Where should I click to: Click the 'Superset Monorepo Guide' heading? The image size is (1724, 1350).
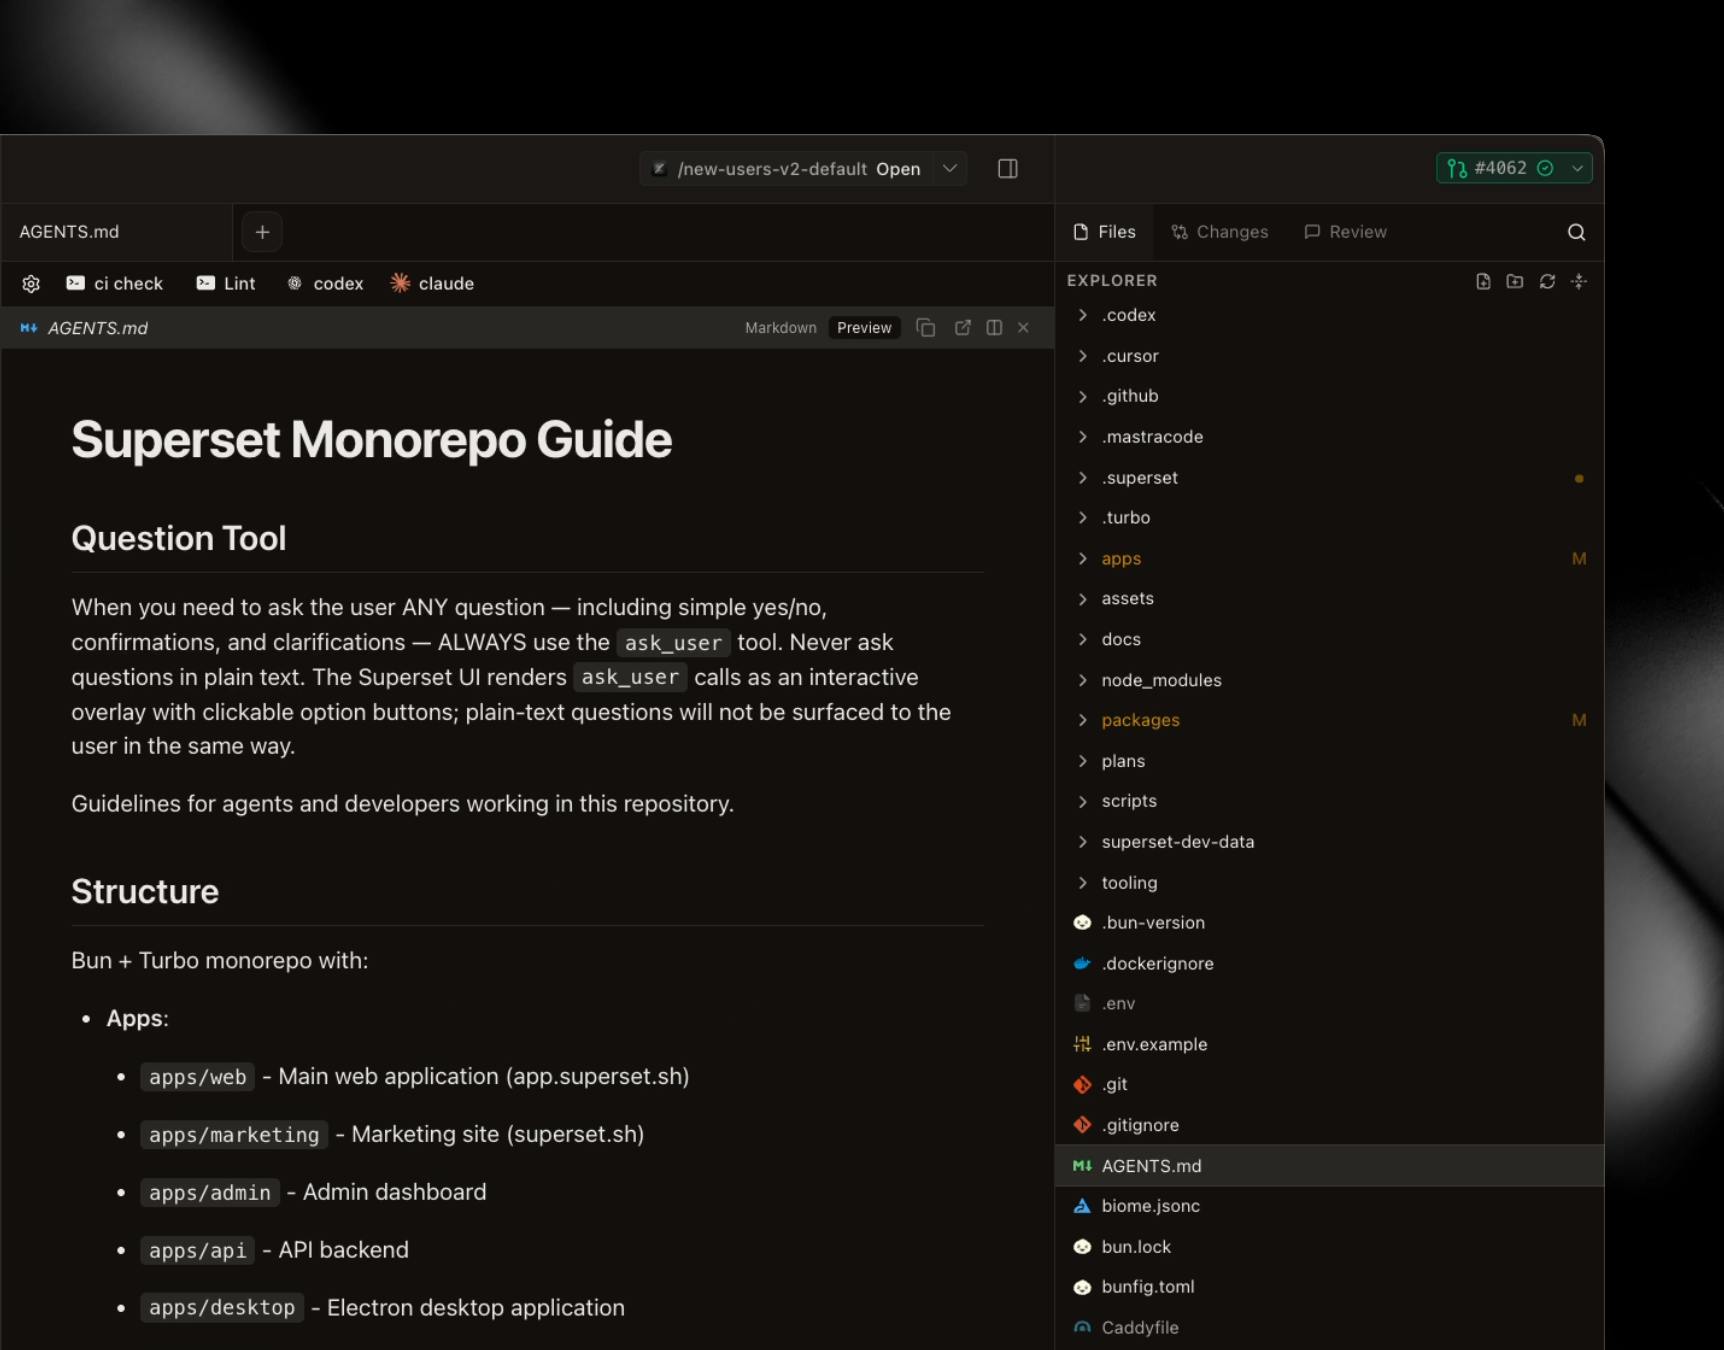pos(371,440)
